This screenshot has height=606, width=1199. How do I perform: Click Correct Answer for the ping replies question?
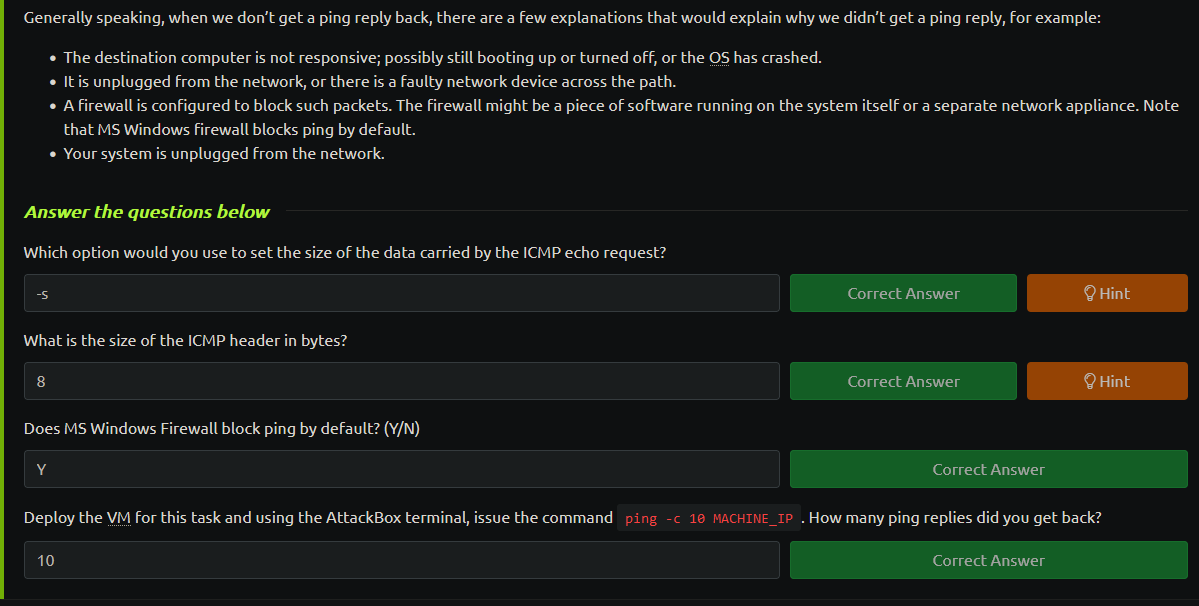(x=989, y=560)
